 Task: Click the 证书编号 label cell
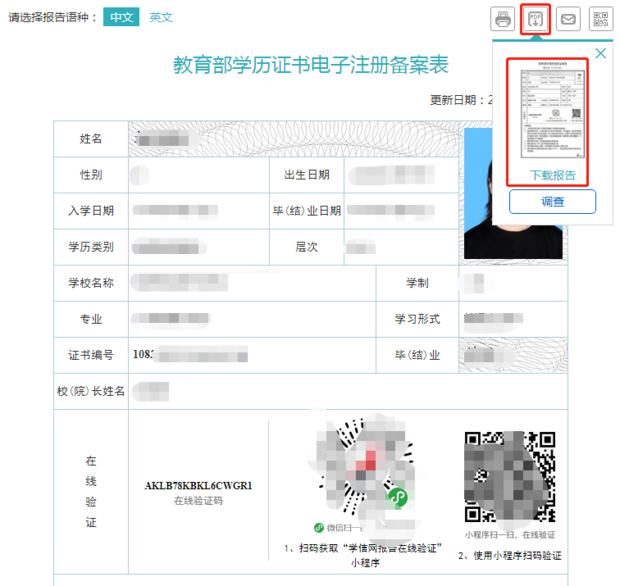(91, 355)
